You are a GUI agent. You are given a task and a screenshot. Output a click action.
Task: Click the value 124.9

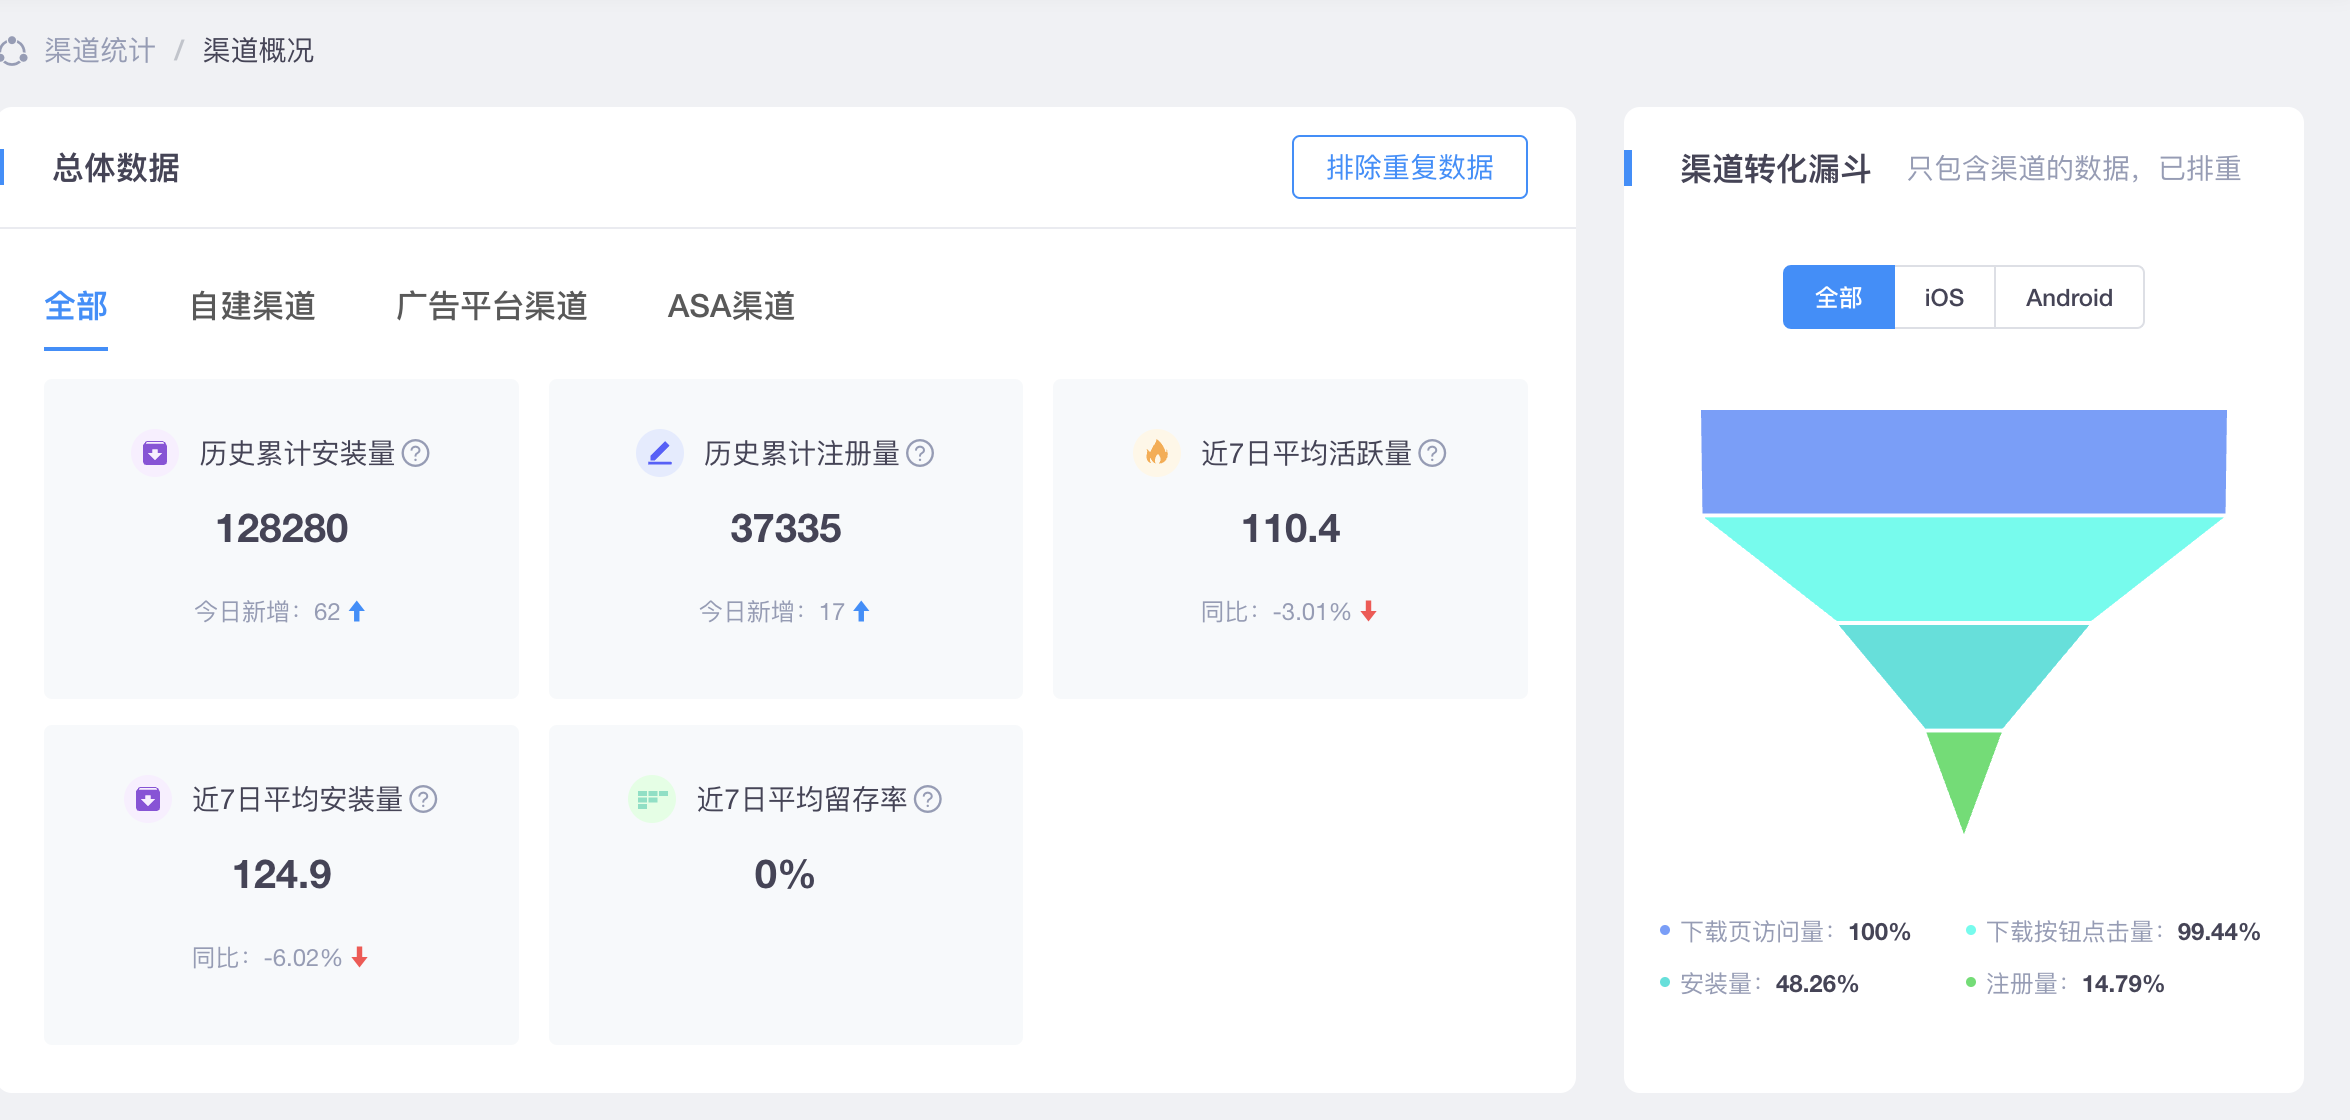[282, 874]
